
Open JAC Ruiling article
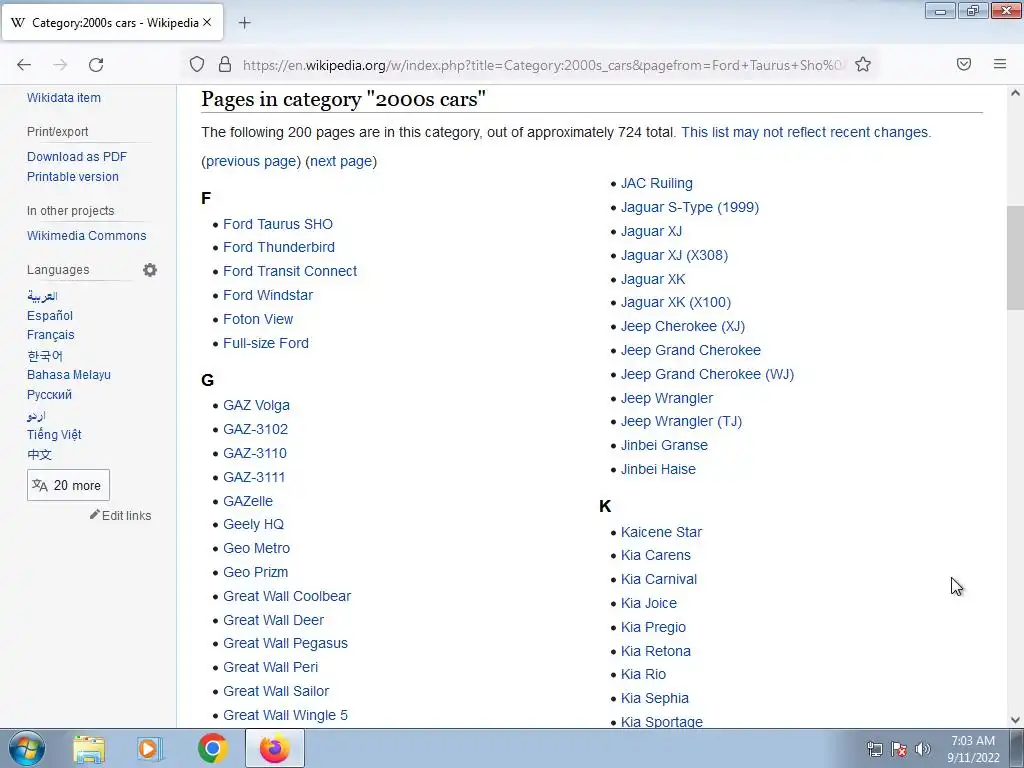[656, 184]
